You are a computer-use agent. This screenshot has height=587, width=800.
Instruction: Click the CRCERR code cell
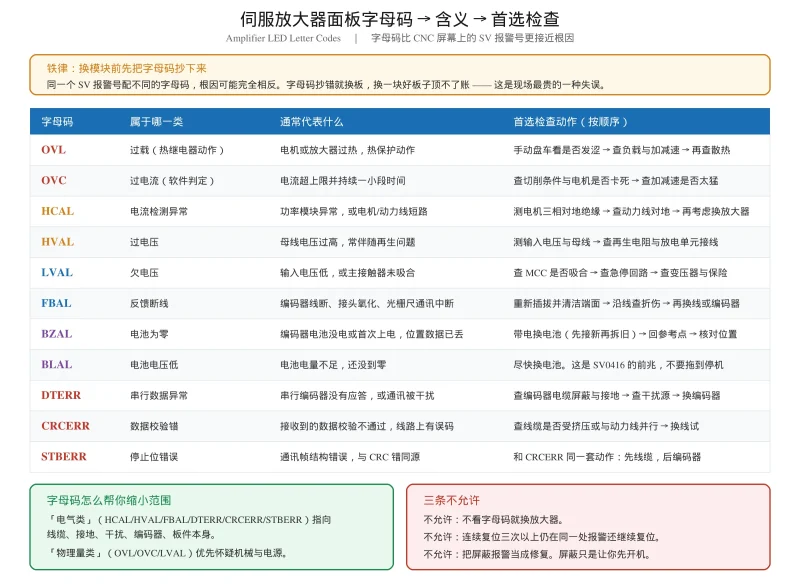coord(65,426)
